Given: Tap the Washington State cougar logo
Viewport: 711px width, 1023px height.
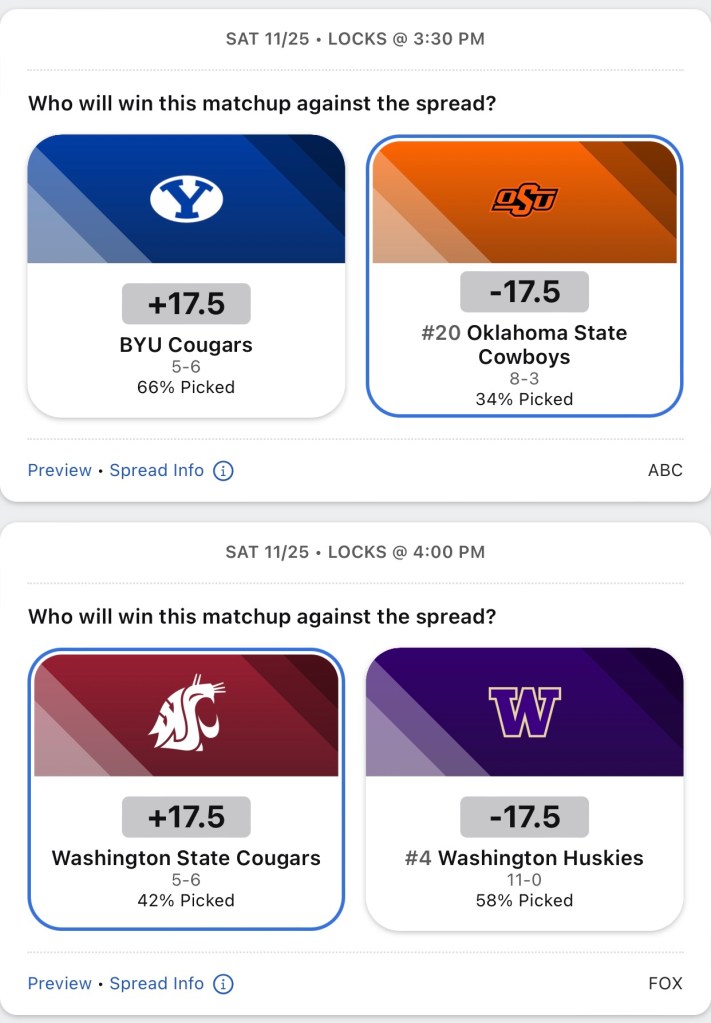Looking at the screenshot, I should [186, 712].
